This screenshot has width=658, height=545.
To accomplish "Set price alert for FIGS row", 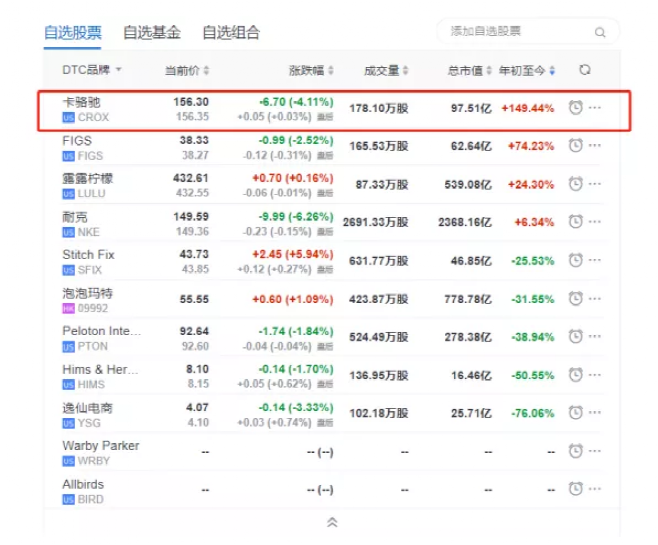I will pyautogui.click(x=575, y=146).
